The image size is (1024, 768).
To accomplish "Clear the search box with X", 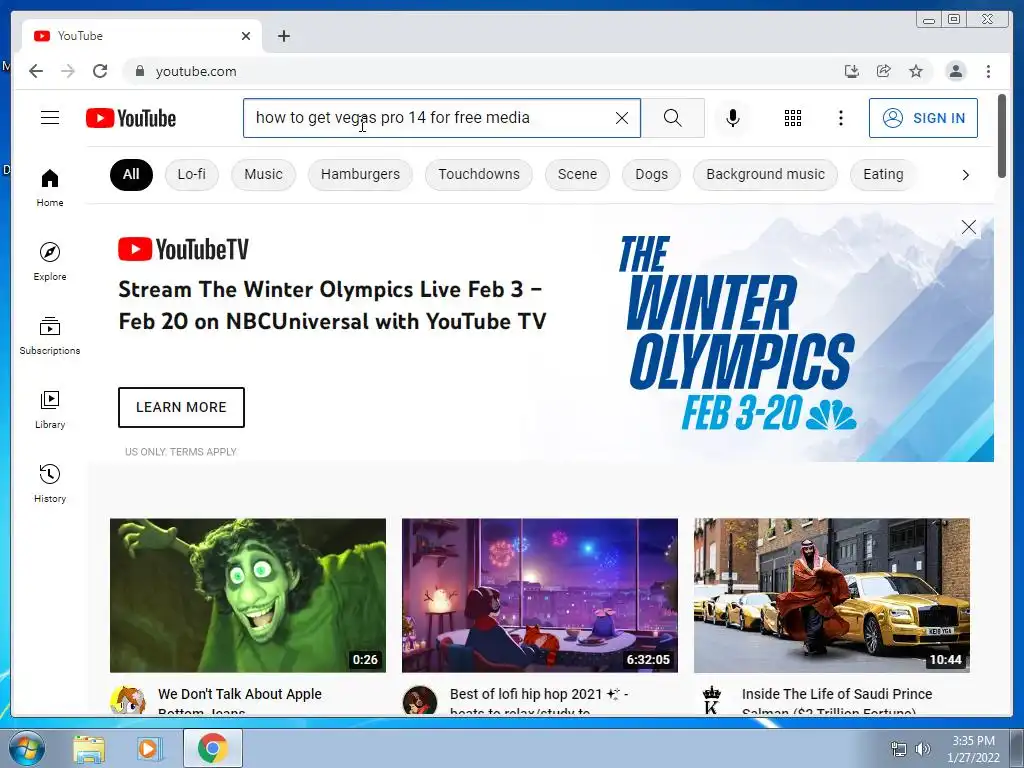I will (622, 118).
